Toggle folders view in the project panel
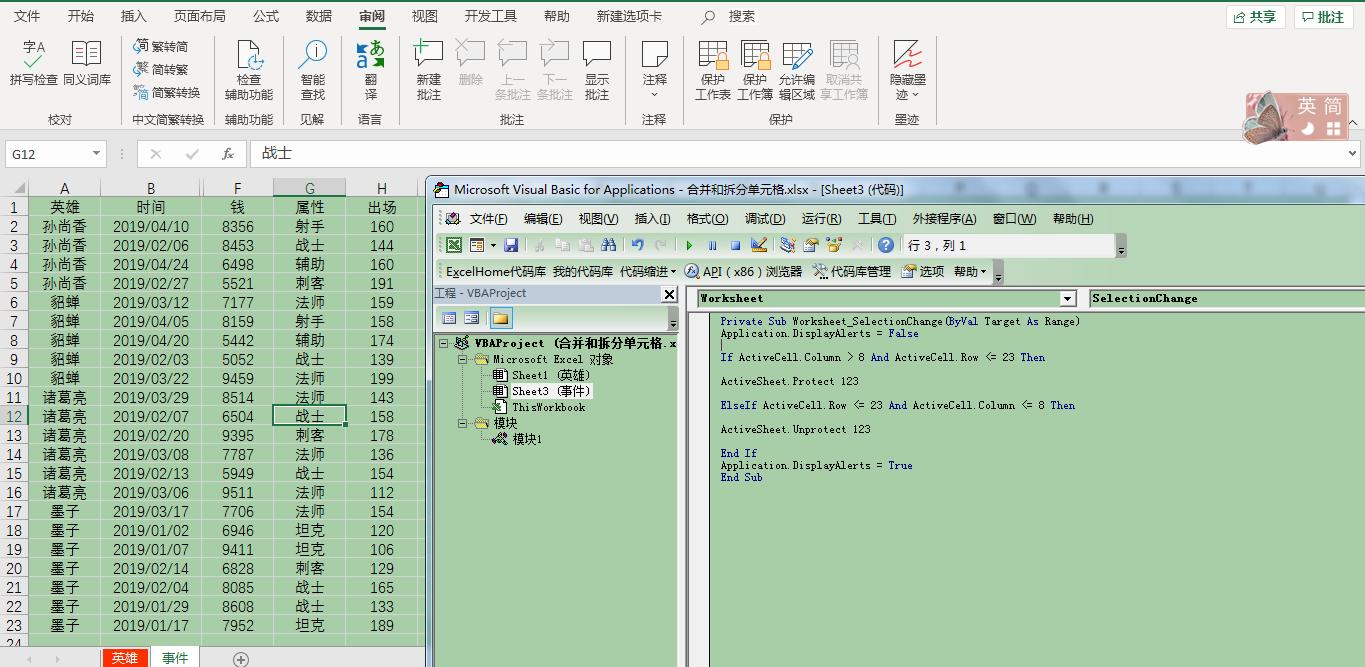This screenshot has width=1365, height=667. 500,319
